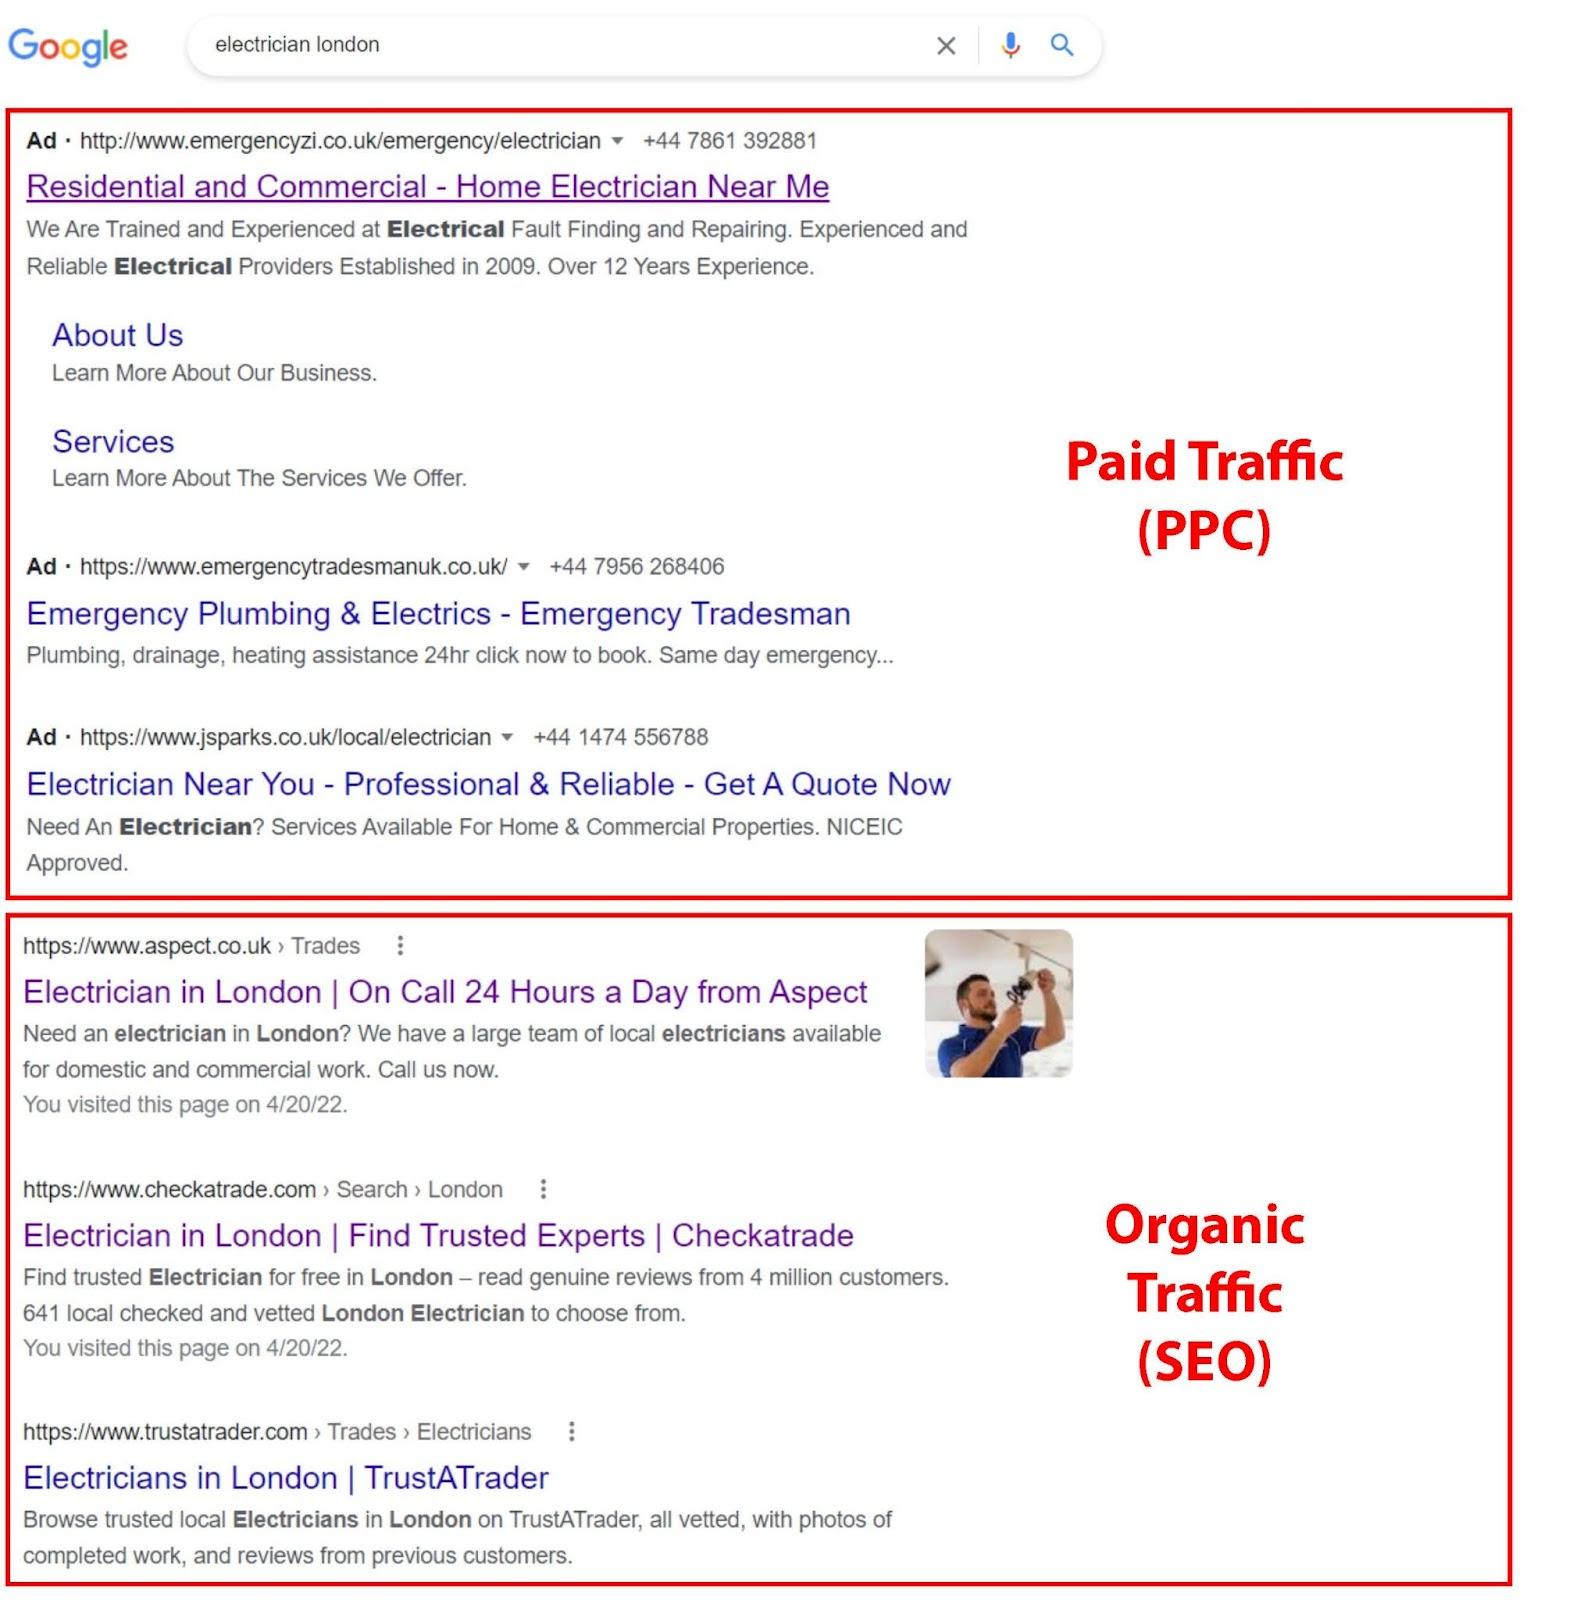Expand dropdown arrow next to jsparks.co.uk ad URL
Screen dimensions: 1573x1600
pyautogui.click(x=507, y=738)
